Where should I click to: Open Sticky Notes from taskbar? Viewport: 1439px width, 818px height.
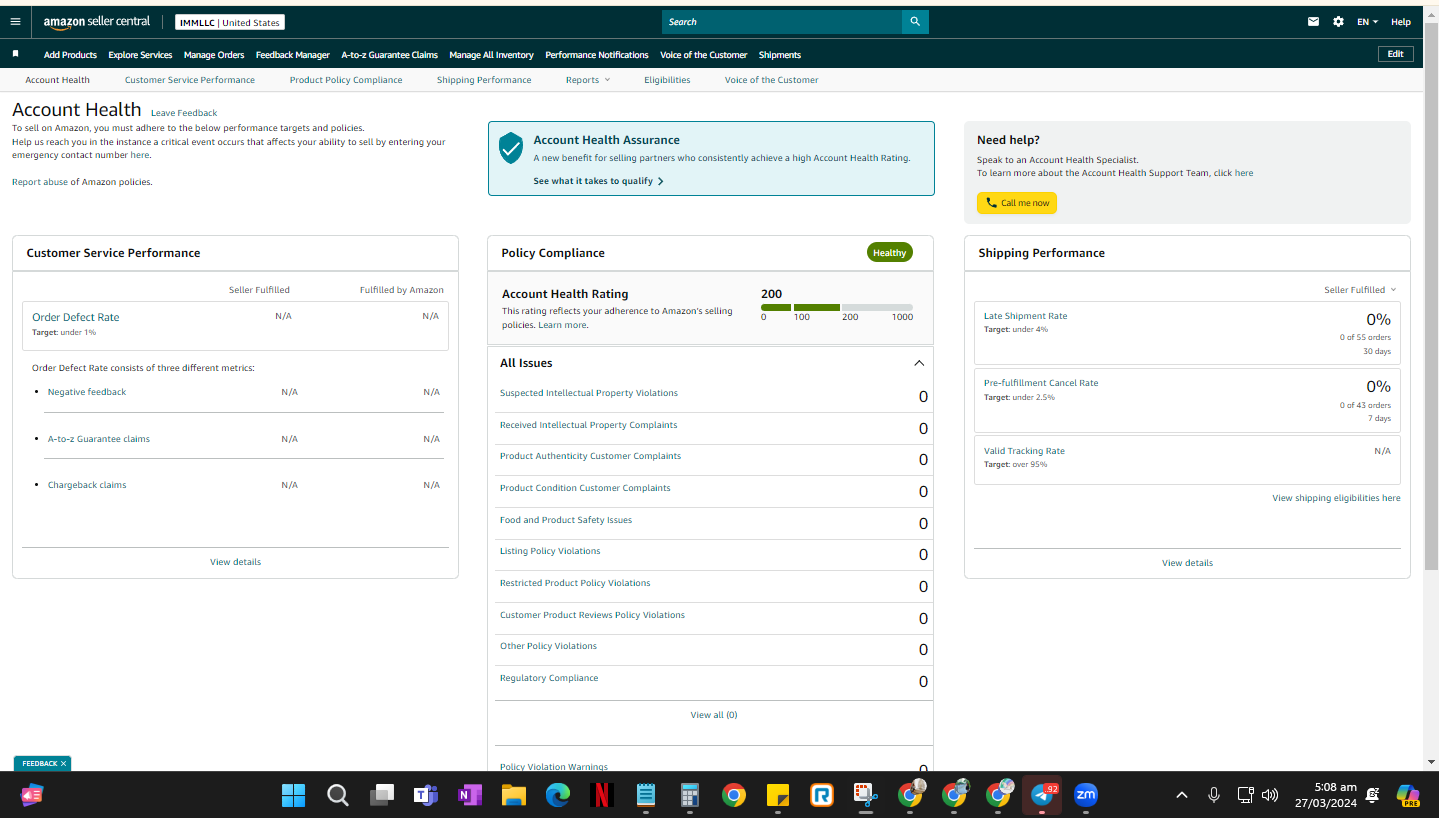point(778,795)
